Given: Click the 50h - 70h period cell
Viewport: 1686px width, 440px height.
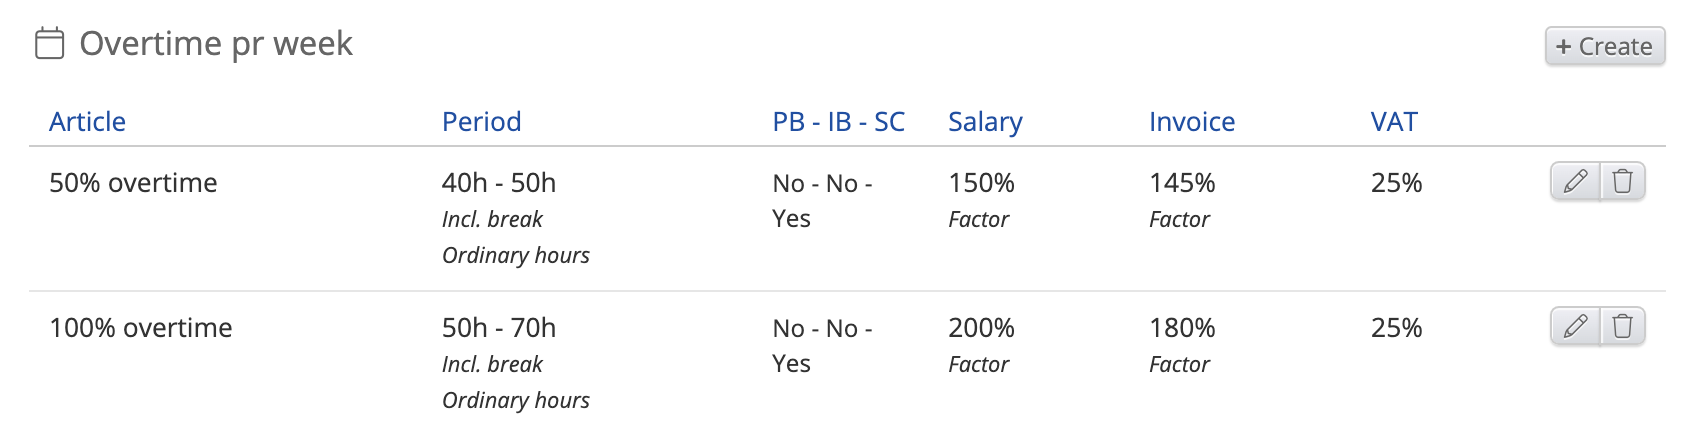Looking at the screenshot, I should tap(498, 328).
